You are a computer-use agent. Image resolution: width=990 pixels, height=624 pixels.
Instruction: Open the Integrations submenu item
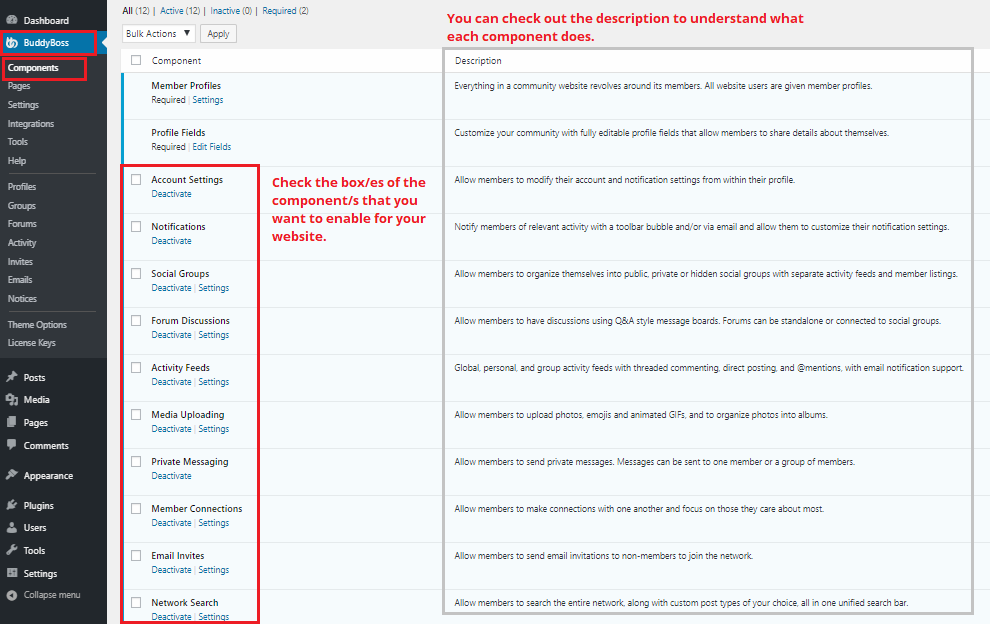(31, 124)
